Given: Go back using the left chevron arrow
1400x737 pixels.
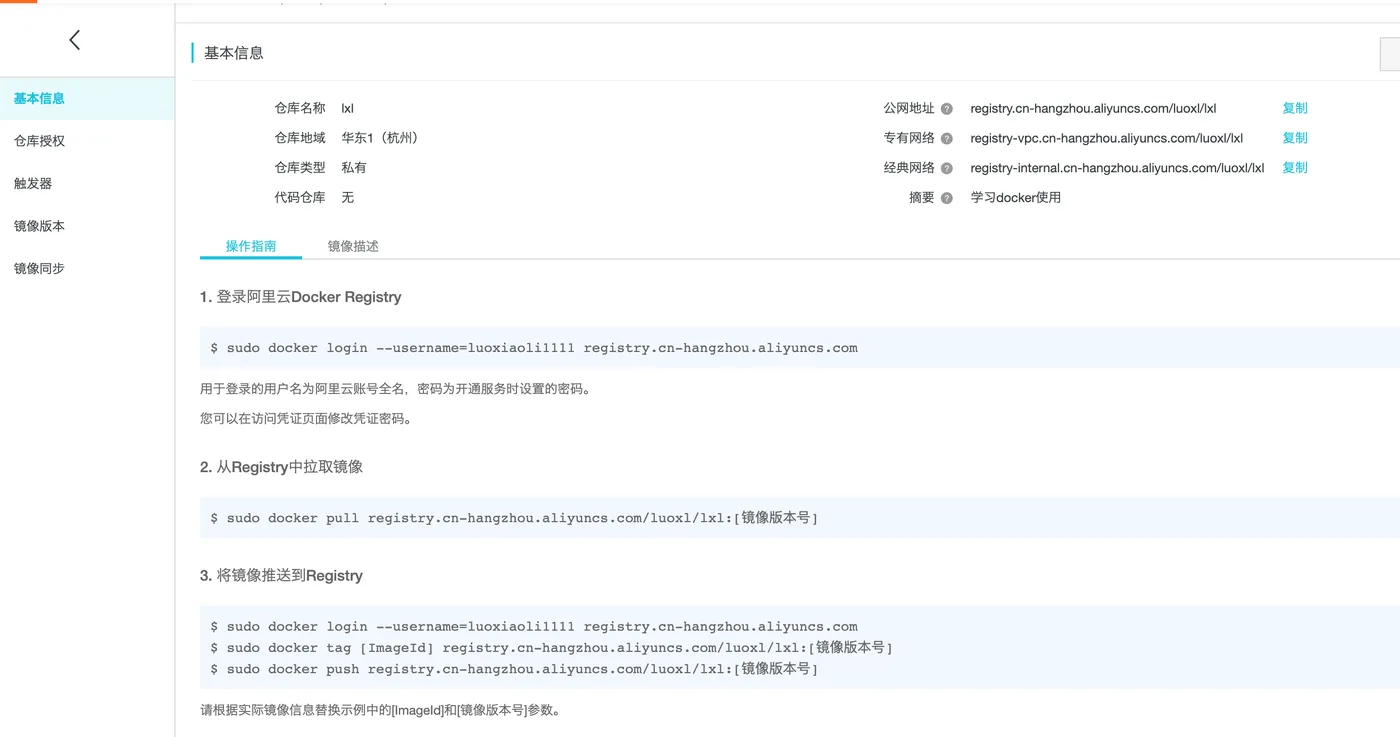Looking at the screenshot, I should tap(75, 40).
